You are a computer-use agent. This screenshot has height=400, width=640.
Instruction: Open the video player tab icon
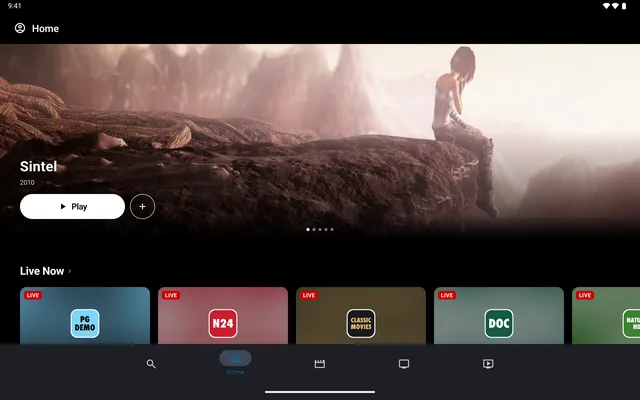pos(488,364)
